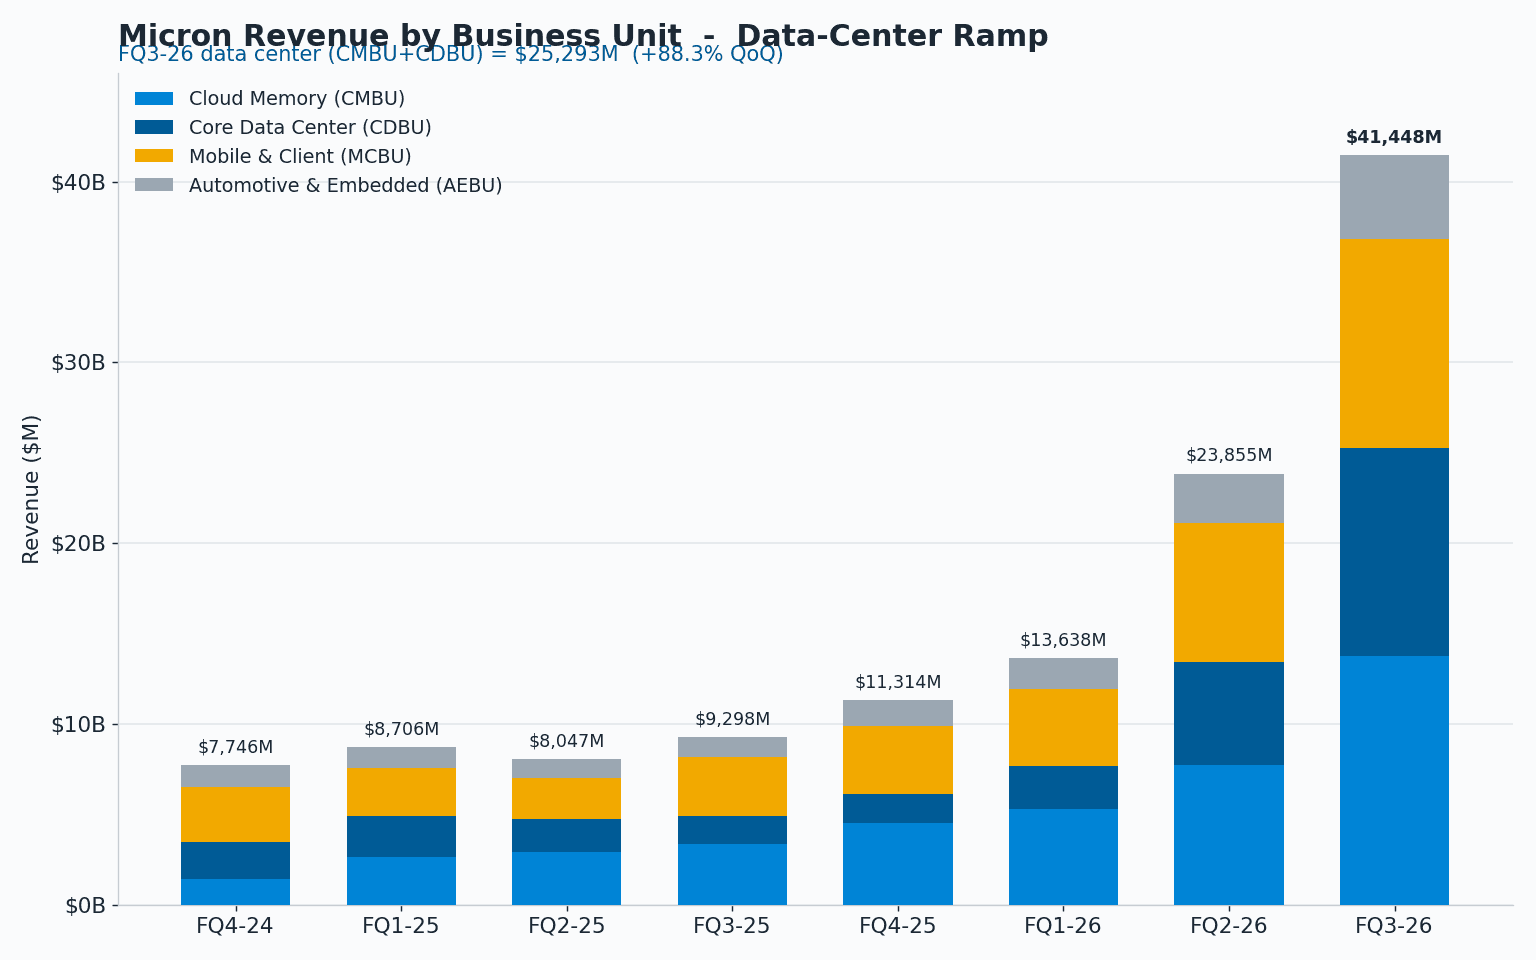Click the FQ1-26 axis label

pyautogui.click(x=1063, y=927)
